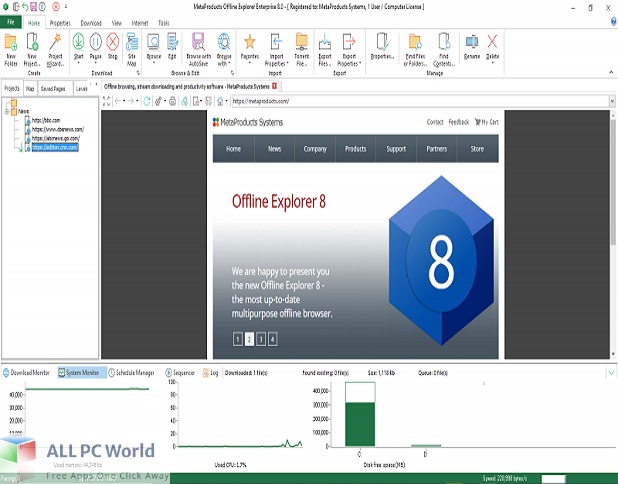Viewport: 618px width, 484px height.
Task: Open the Edit tool in the ribbon
Action: [172, 47]
